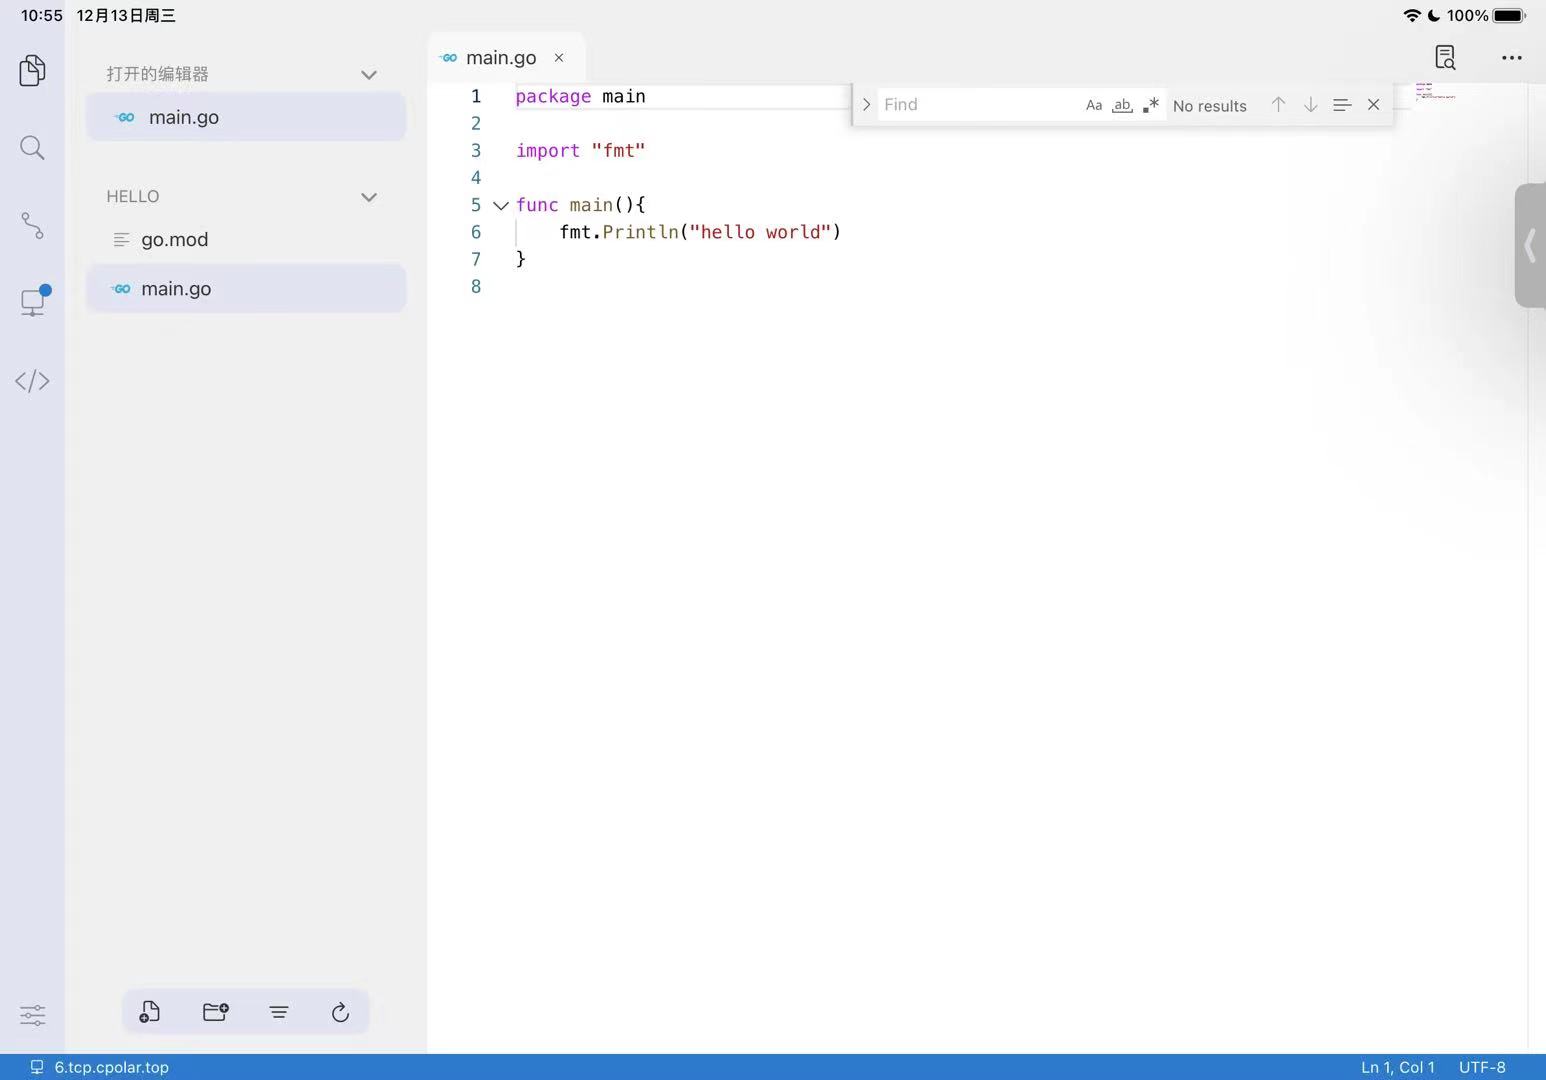Click the Wi-Fi icon in status bar
1546x1080 pixels.
point(1412,15)
